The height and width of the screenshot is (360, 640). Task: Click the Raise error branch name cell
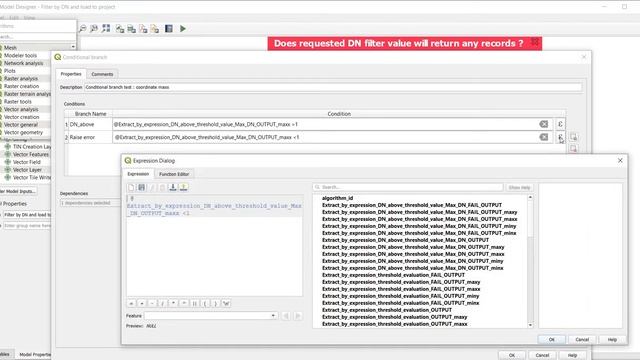tap(90, 137)
